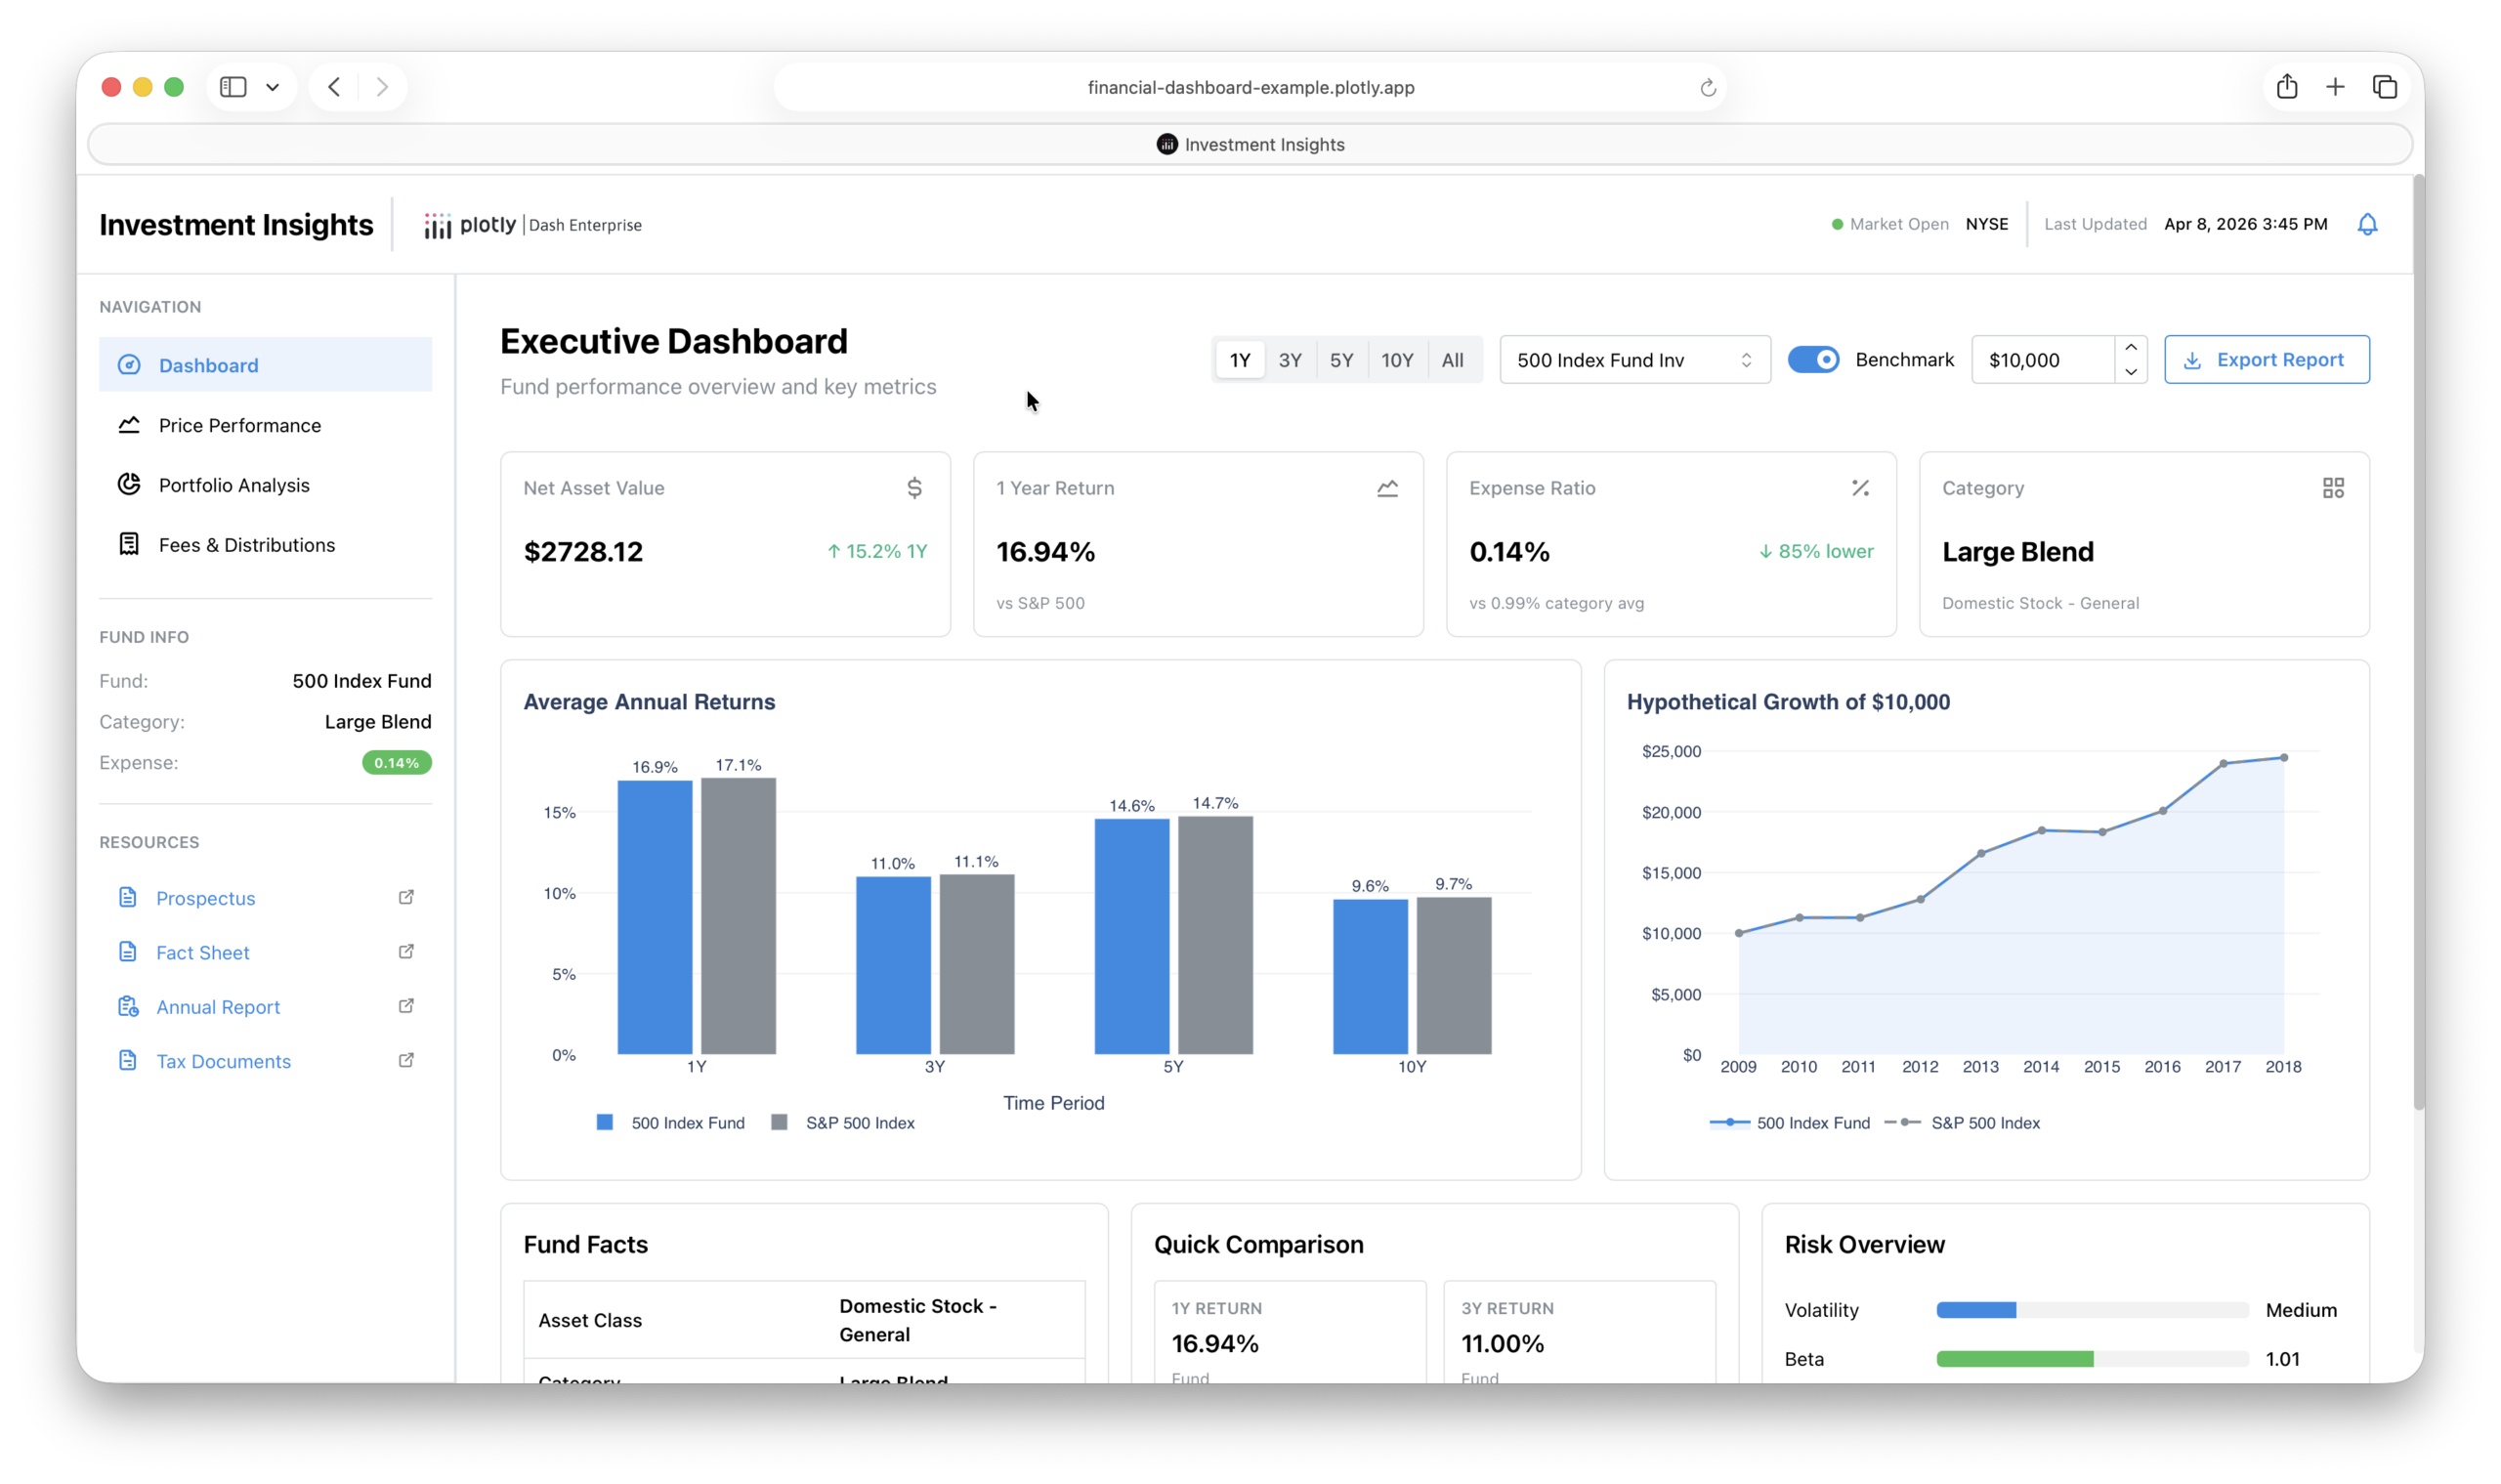Select the 3Y time range tab
Image resolution: width=2501 pixels, height=1484 pixels.
pyautogui.click(x=1290, y=359)
